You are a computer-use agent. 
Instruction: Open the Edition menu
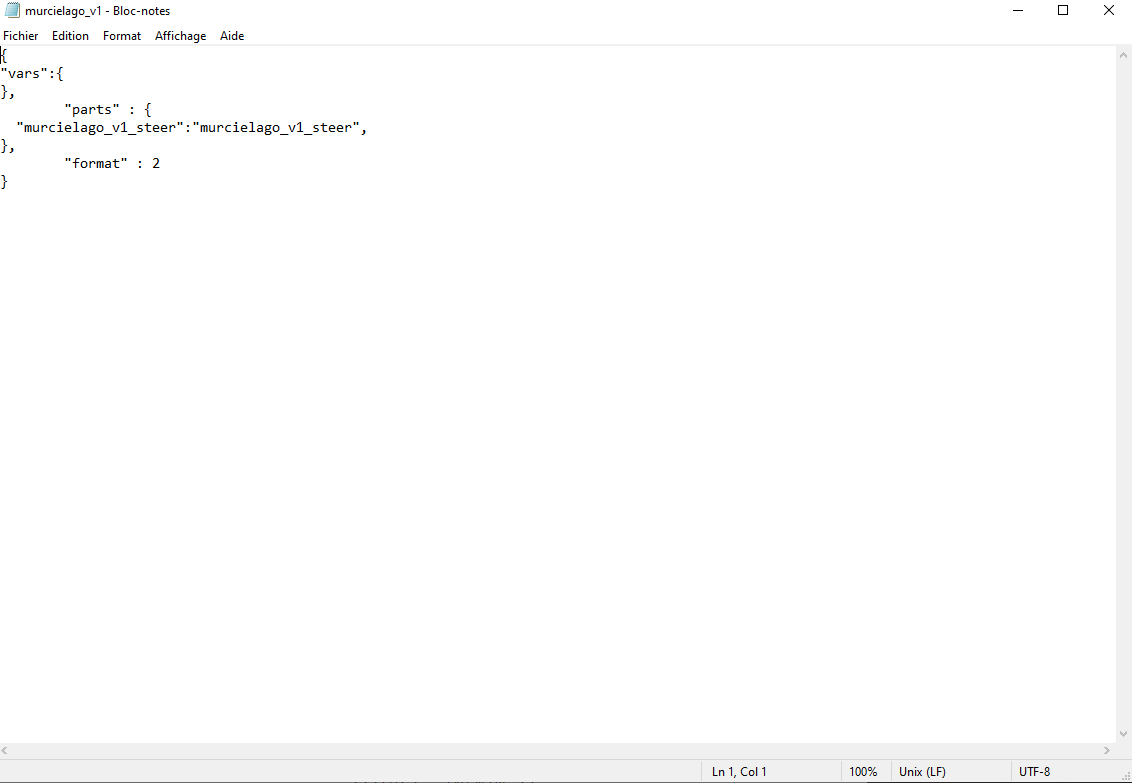[x=70, y=35]
